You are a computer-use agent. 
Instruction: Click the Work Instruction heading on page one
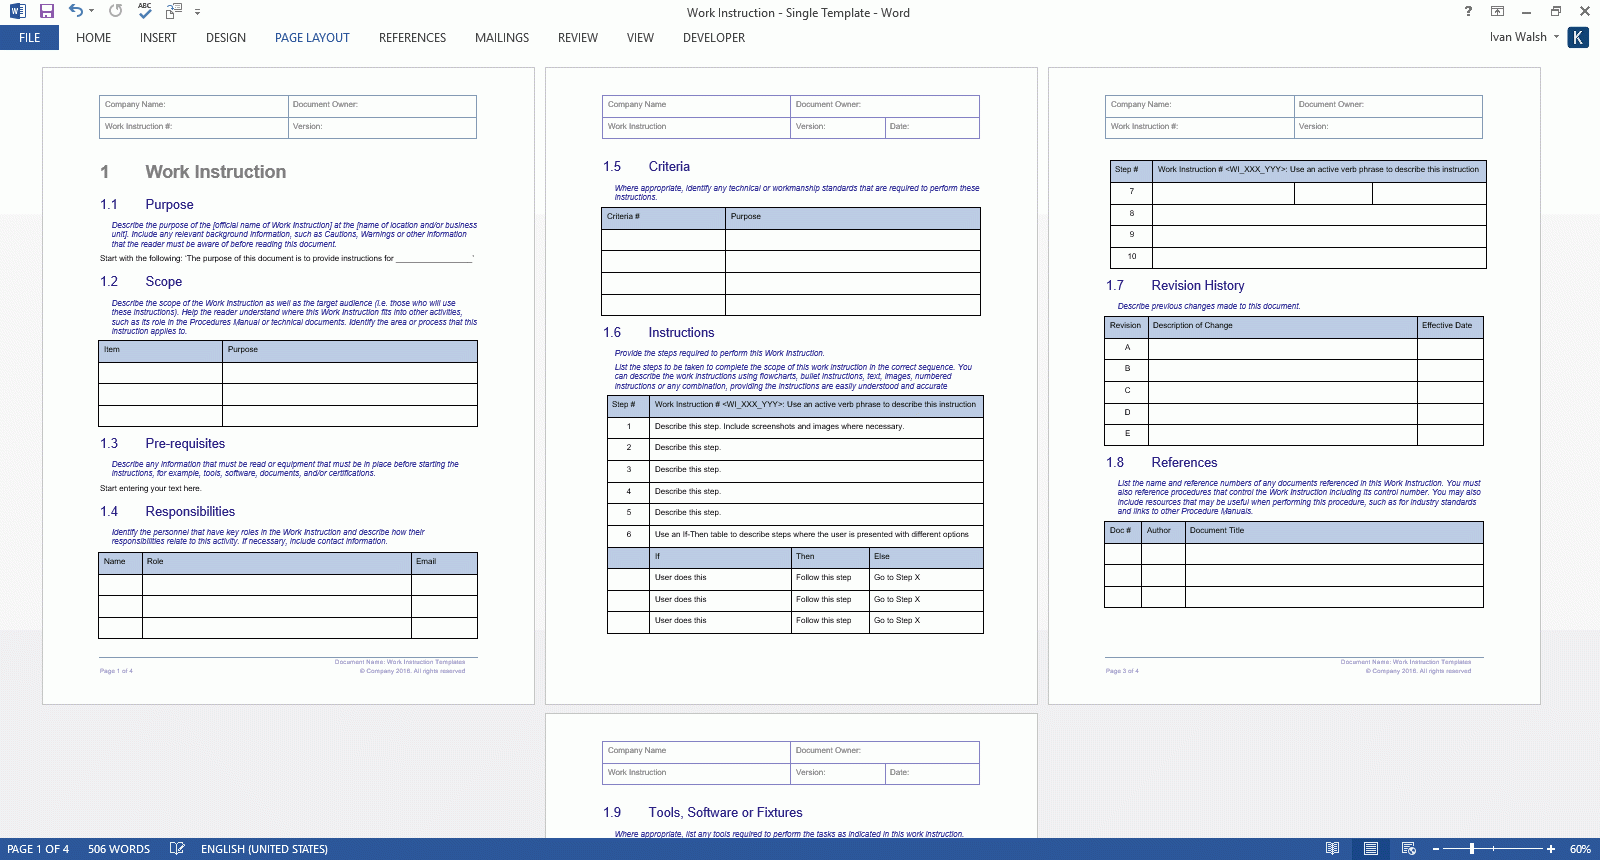point(215,172)
